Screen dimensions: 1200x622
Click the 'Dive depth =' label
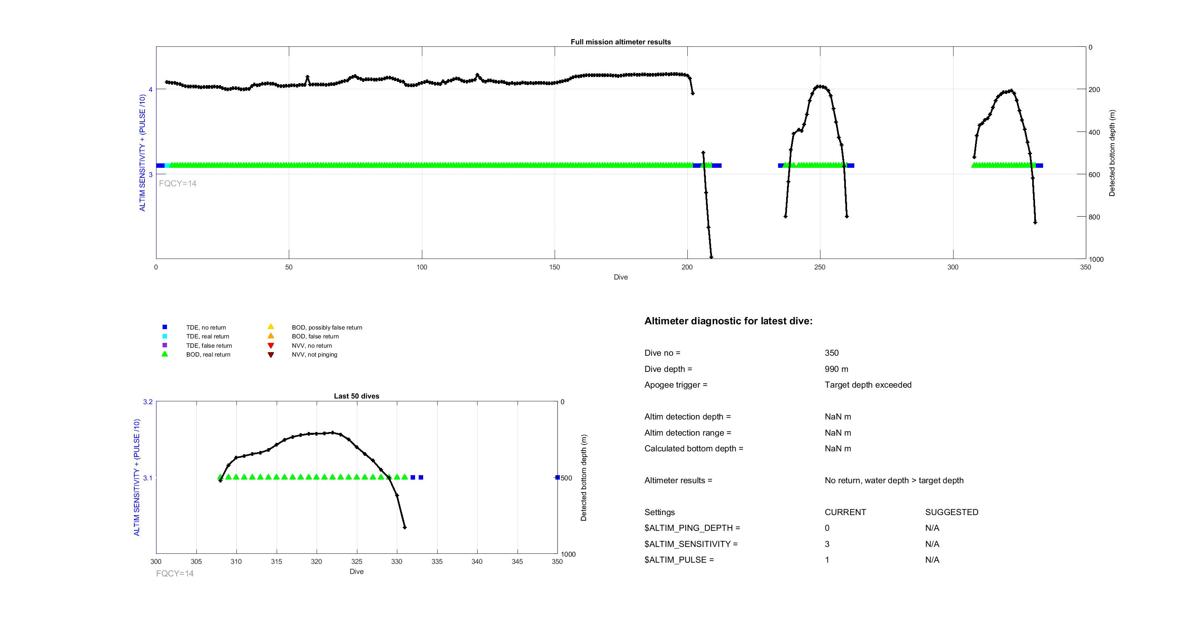(668, 369)
